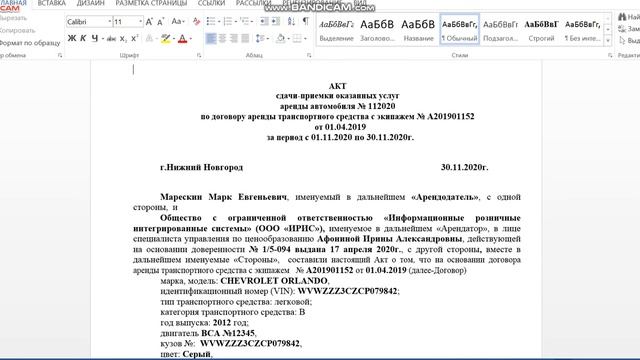Increase paragraph indent
Viewport: 640px width, 360px height.
point(276,21)
